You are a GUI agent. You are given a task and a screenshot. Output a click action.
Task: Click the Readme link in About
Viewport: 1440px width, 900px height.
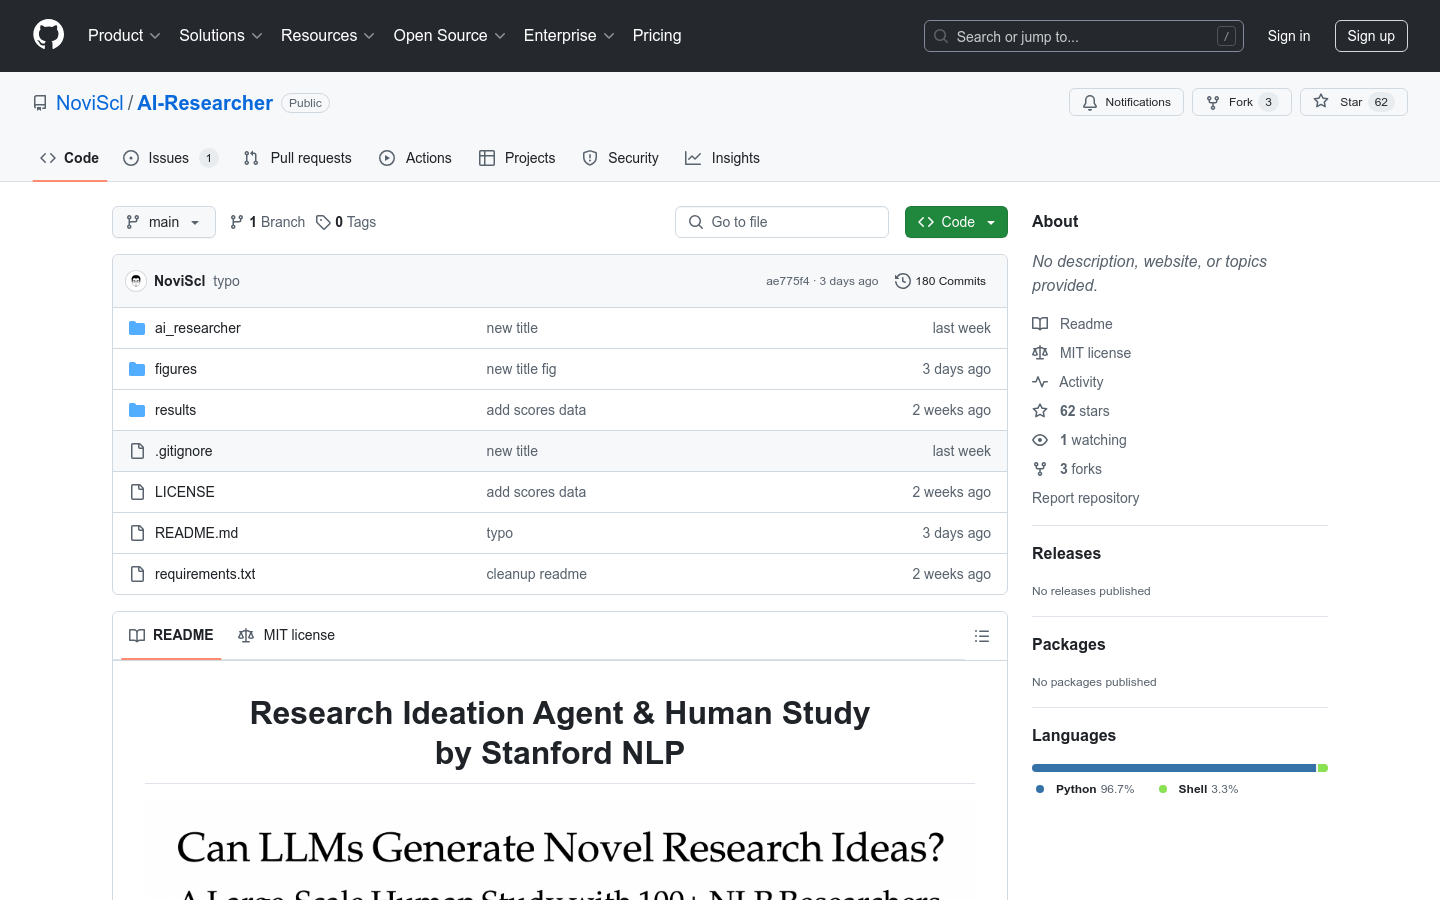point(1072,324)
